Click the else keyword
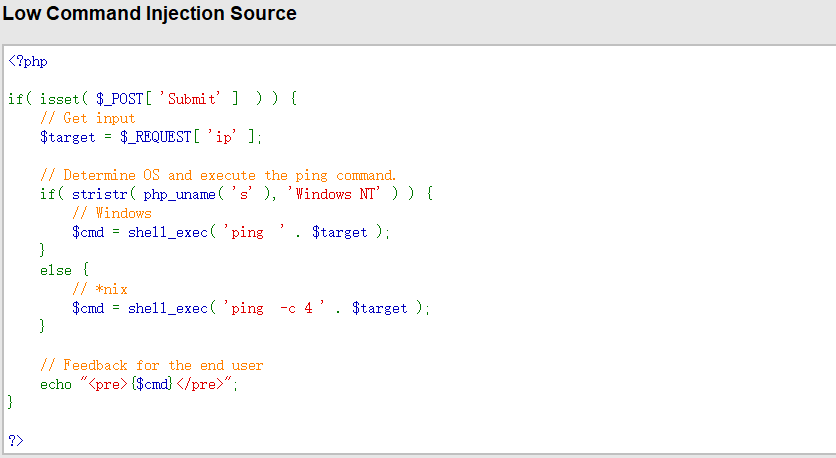This screenshot has height=458, width=836. point(55,270)
